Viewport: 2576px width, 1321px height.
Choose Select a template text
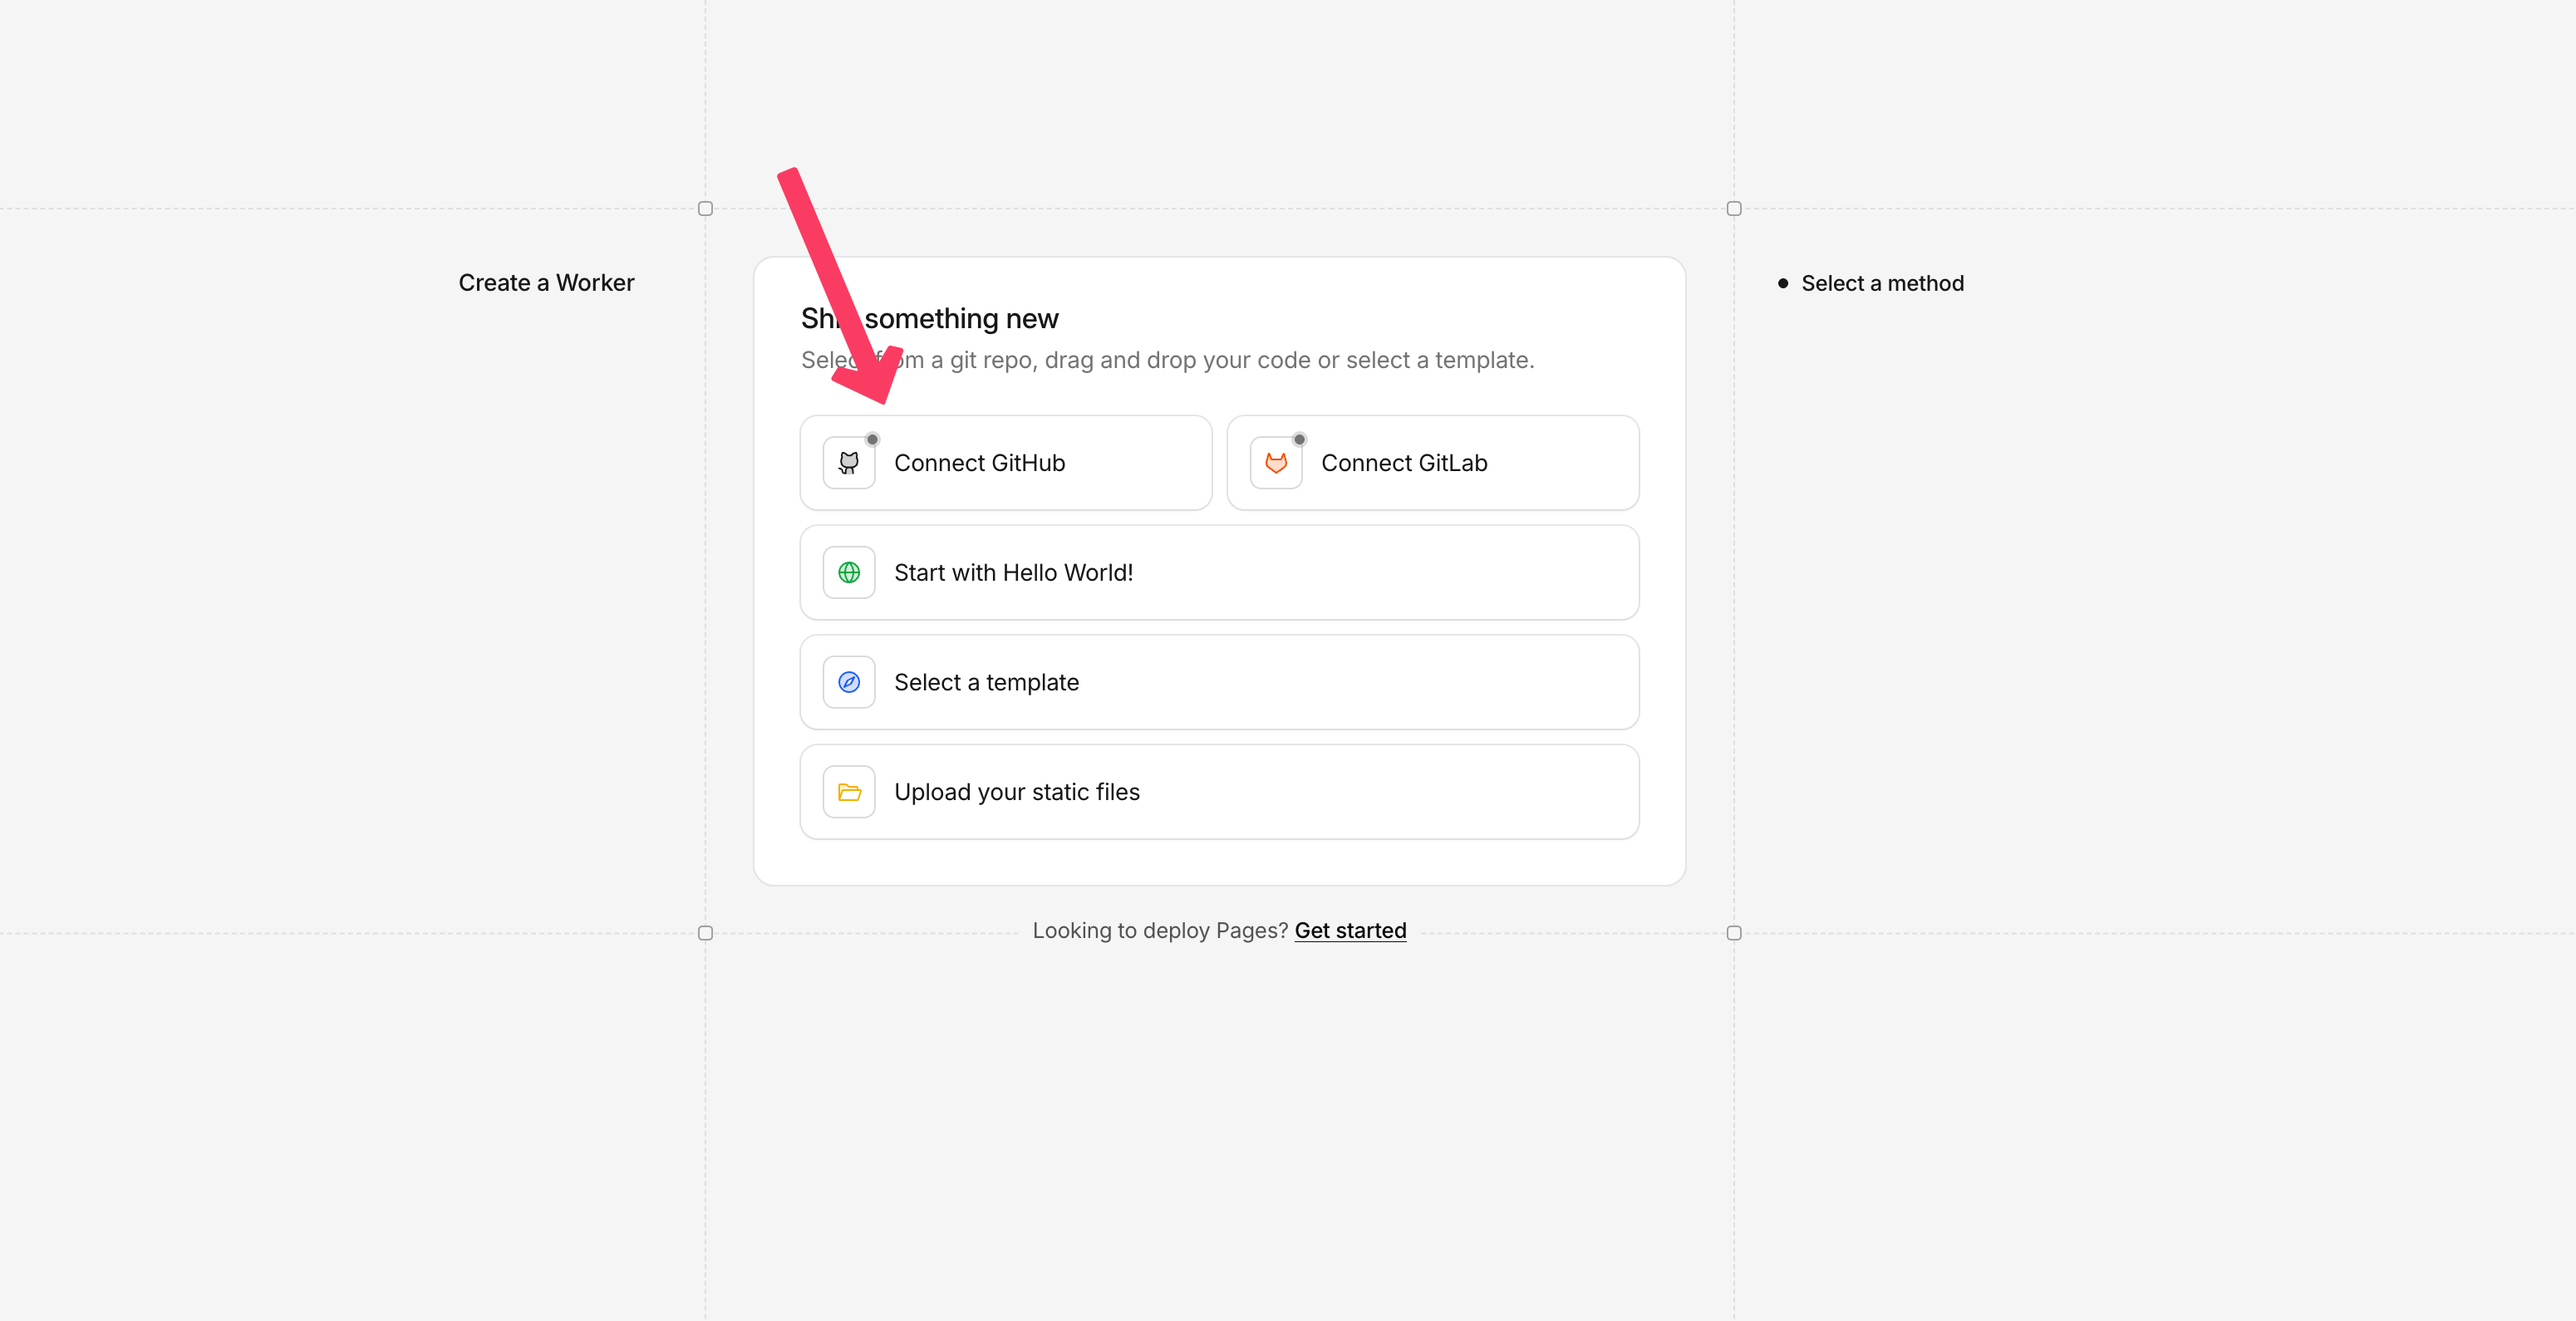[x=986, y=682]
